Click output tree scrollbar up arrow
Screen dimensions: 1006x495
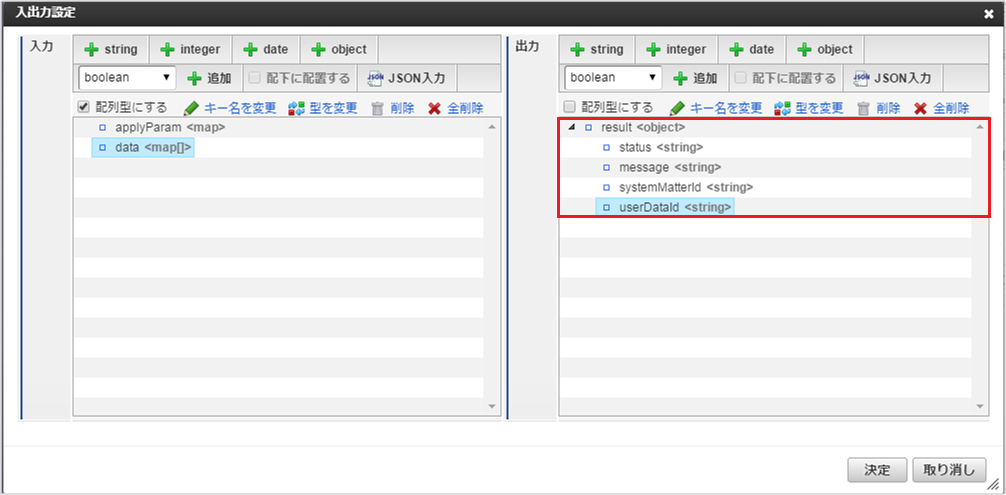point(979,127)
